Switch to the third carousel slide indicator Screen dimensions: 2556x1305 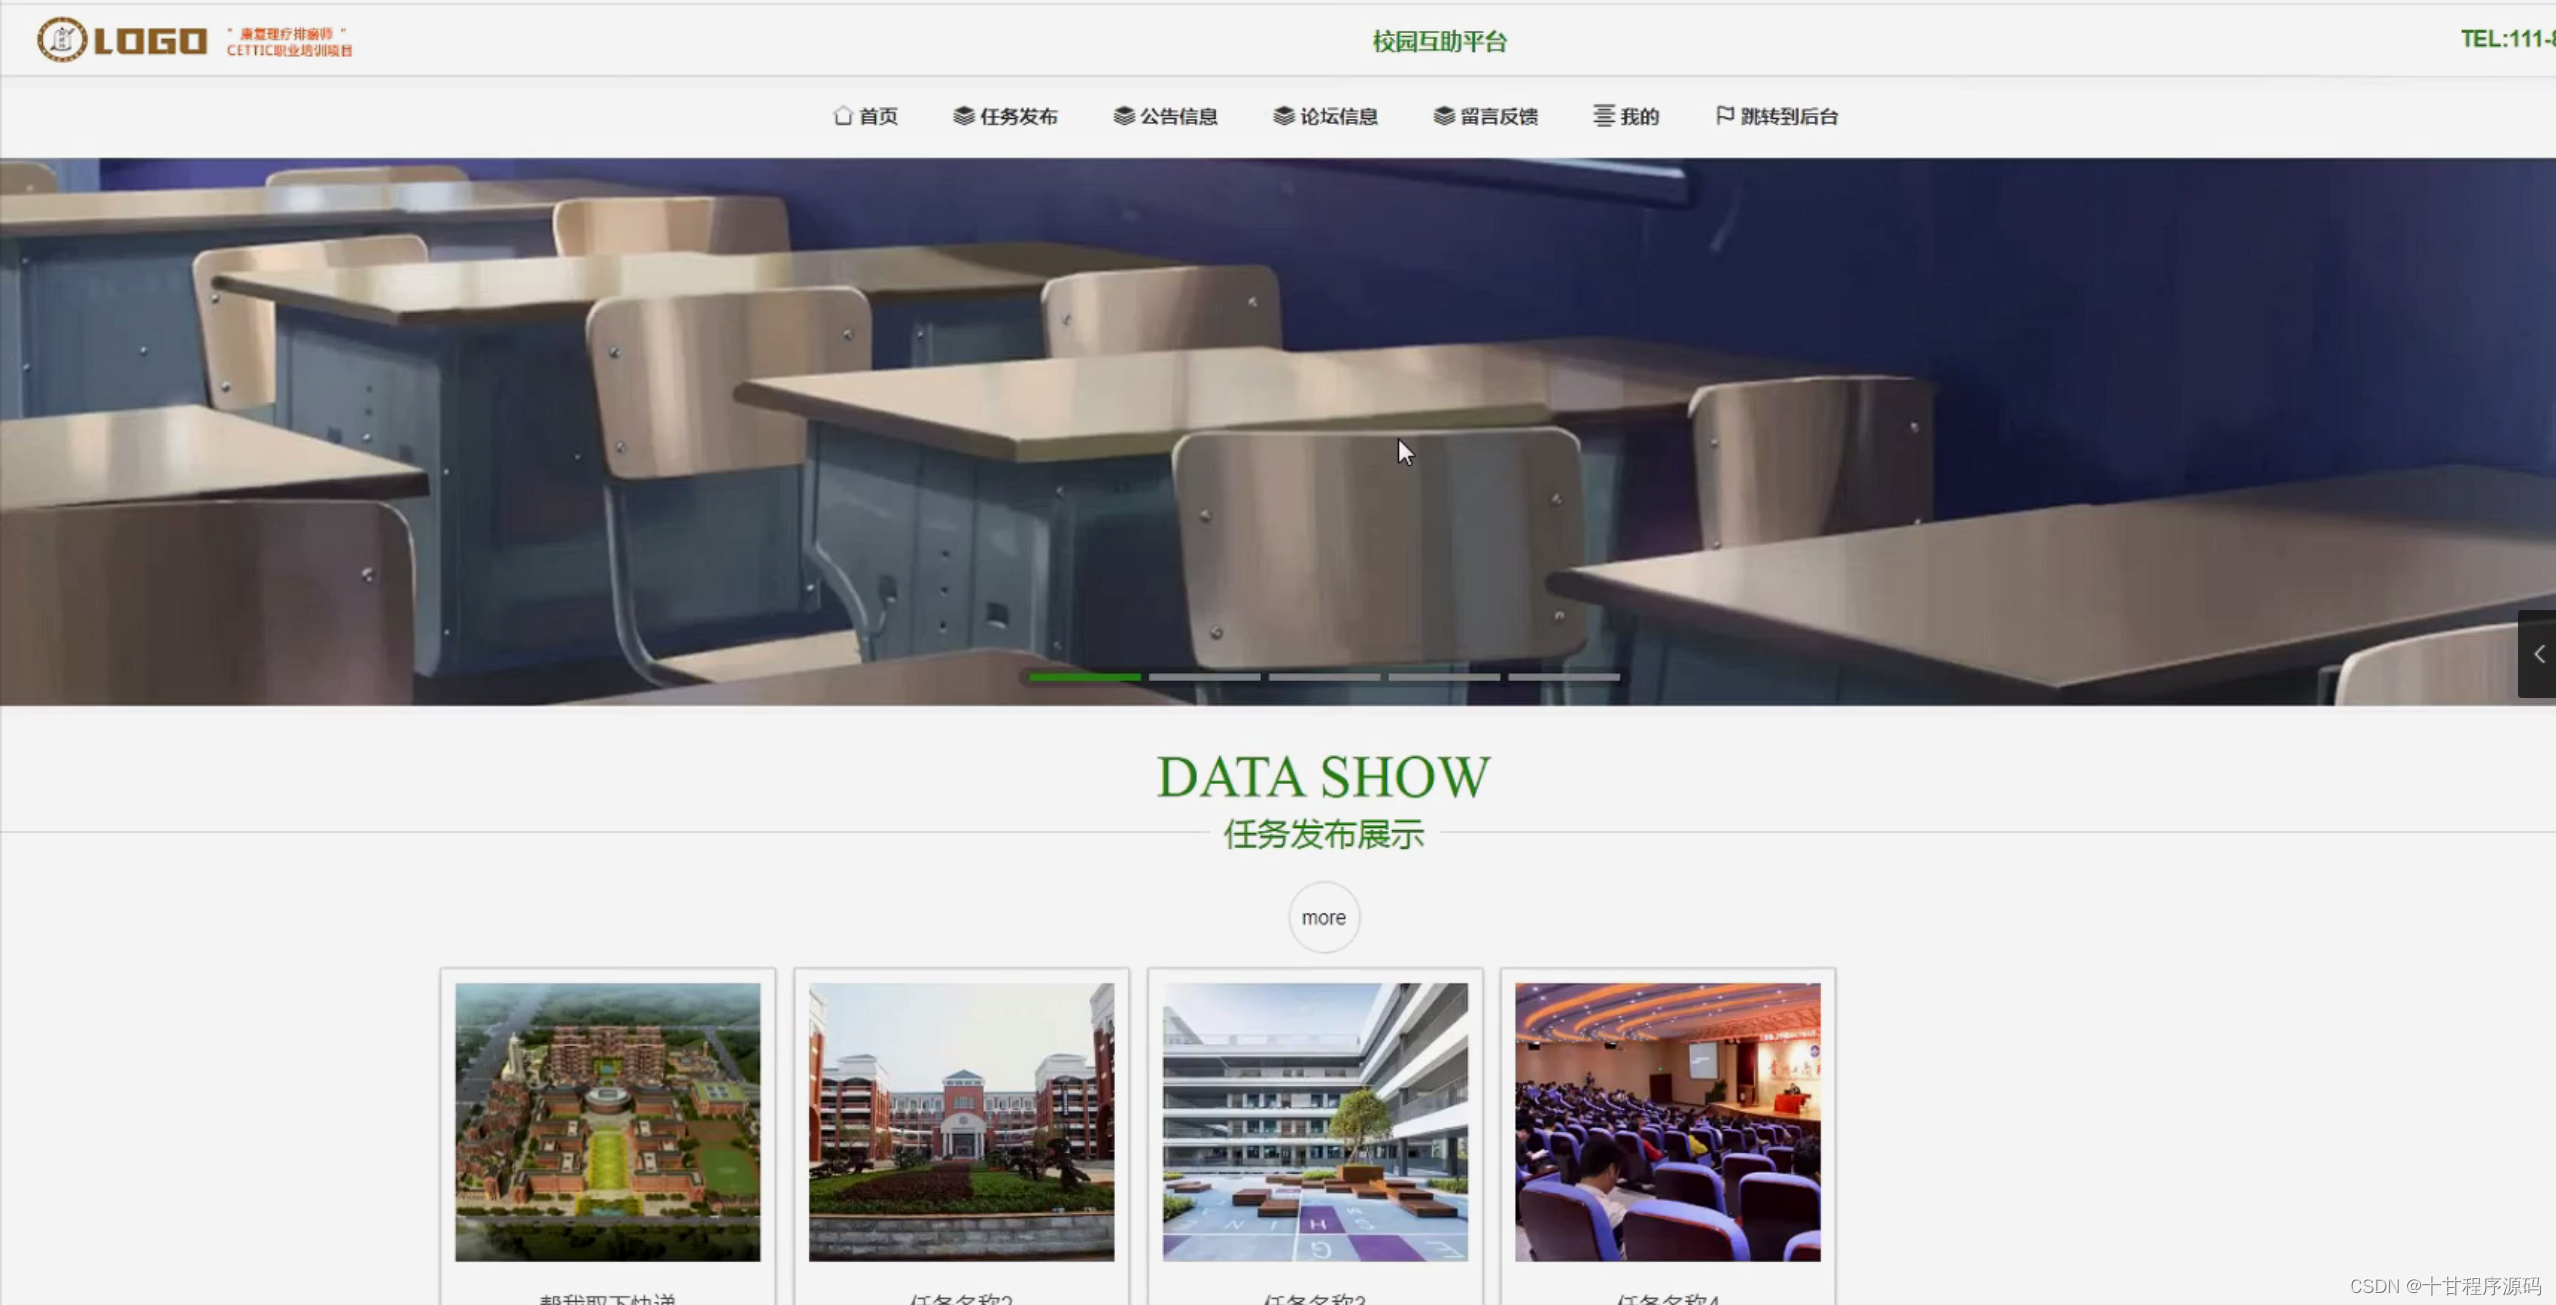(1324, 677)
